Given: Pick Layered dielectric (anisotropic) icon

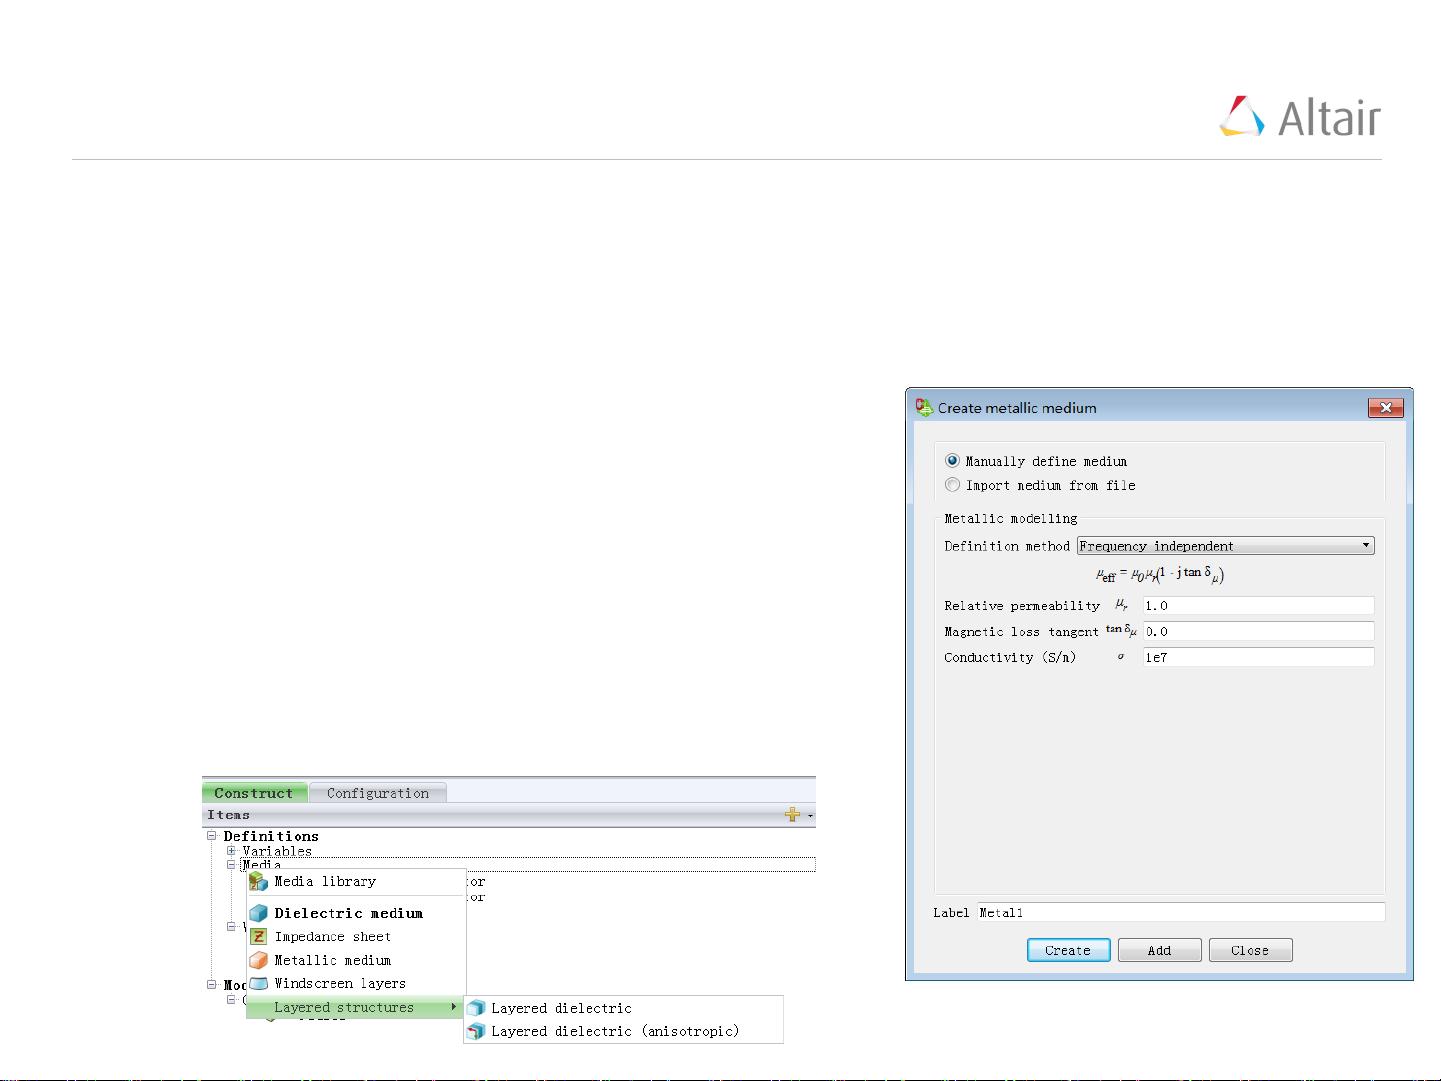Looking at the screenshot, I should click(x=476, y=1031).
